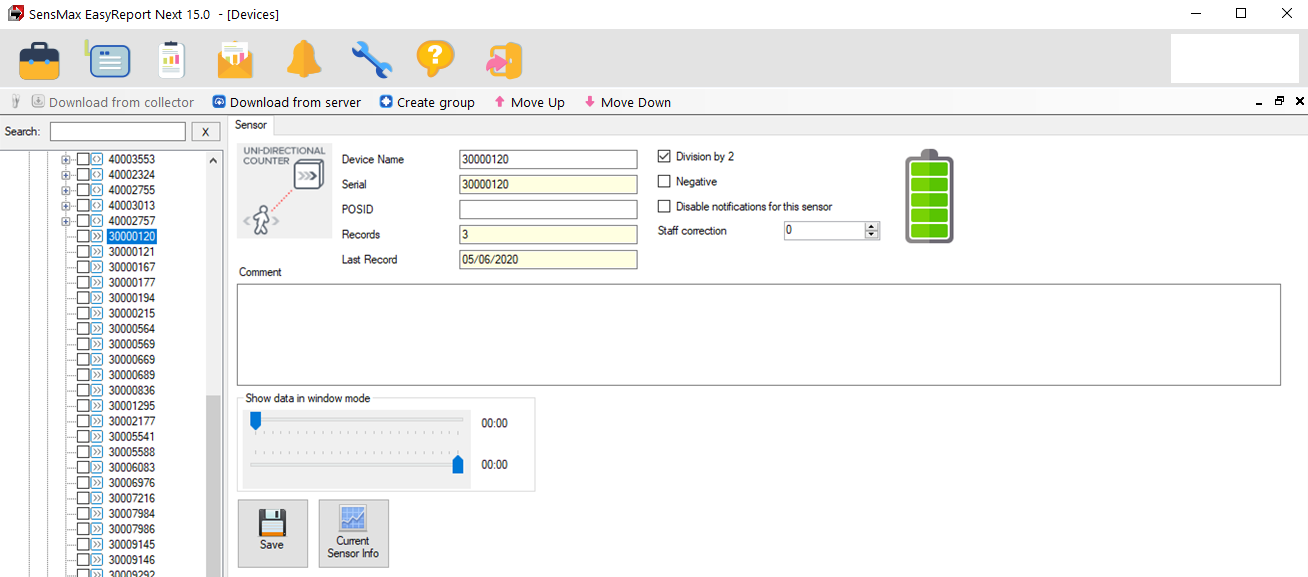Screen dimensions: 1308x577
Task: Open the Devices list toolbar icon
Action: point(109,60)
